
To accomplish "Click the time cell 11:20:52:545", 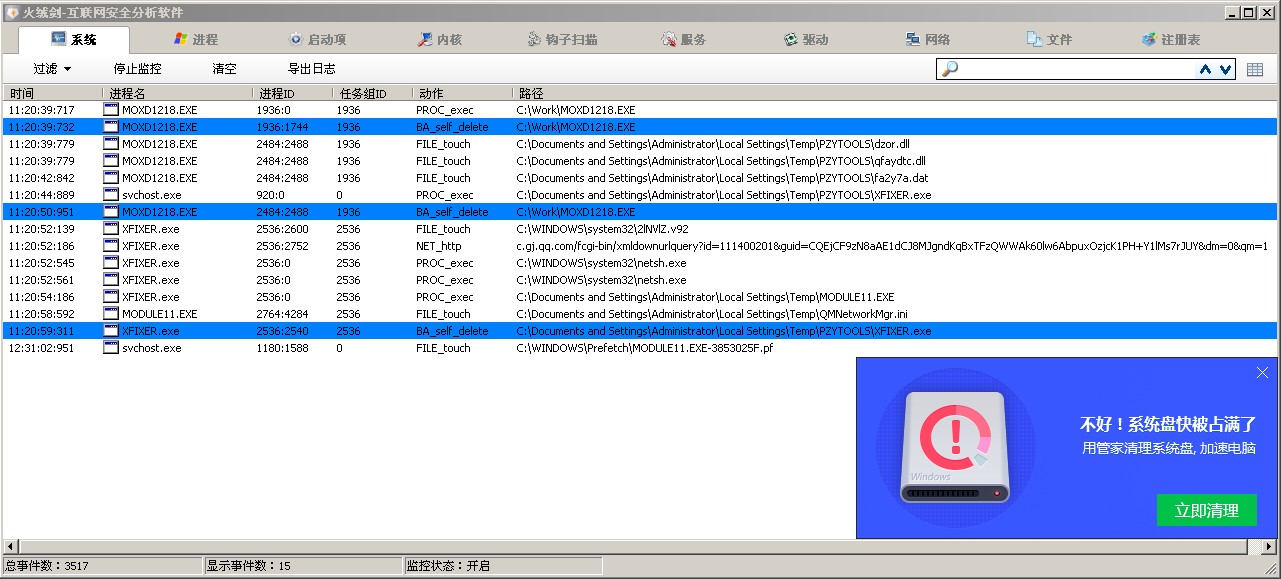I will 41,263.
